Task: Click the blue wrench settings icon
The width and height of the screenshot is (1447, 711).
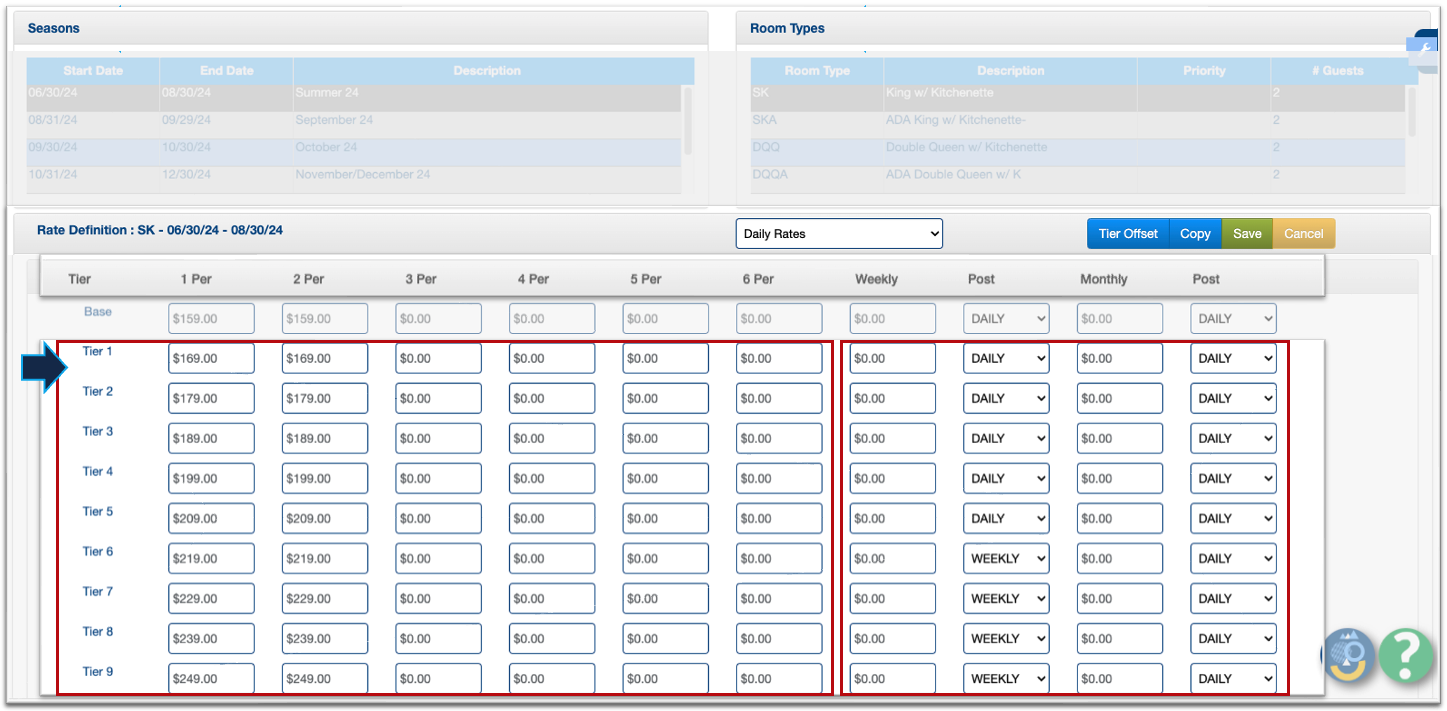Action: point(1424,49)
